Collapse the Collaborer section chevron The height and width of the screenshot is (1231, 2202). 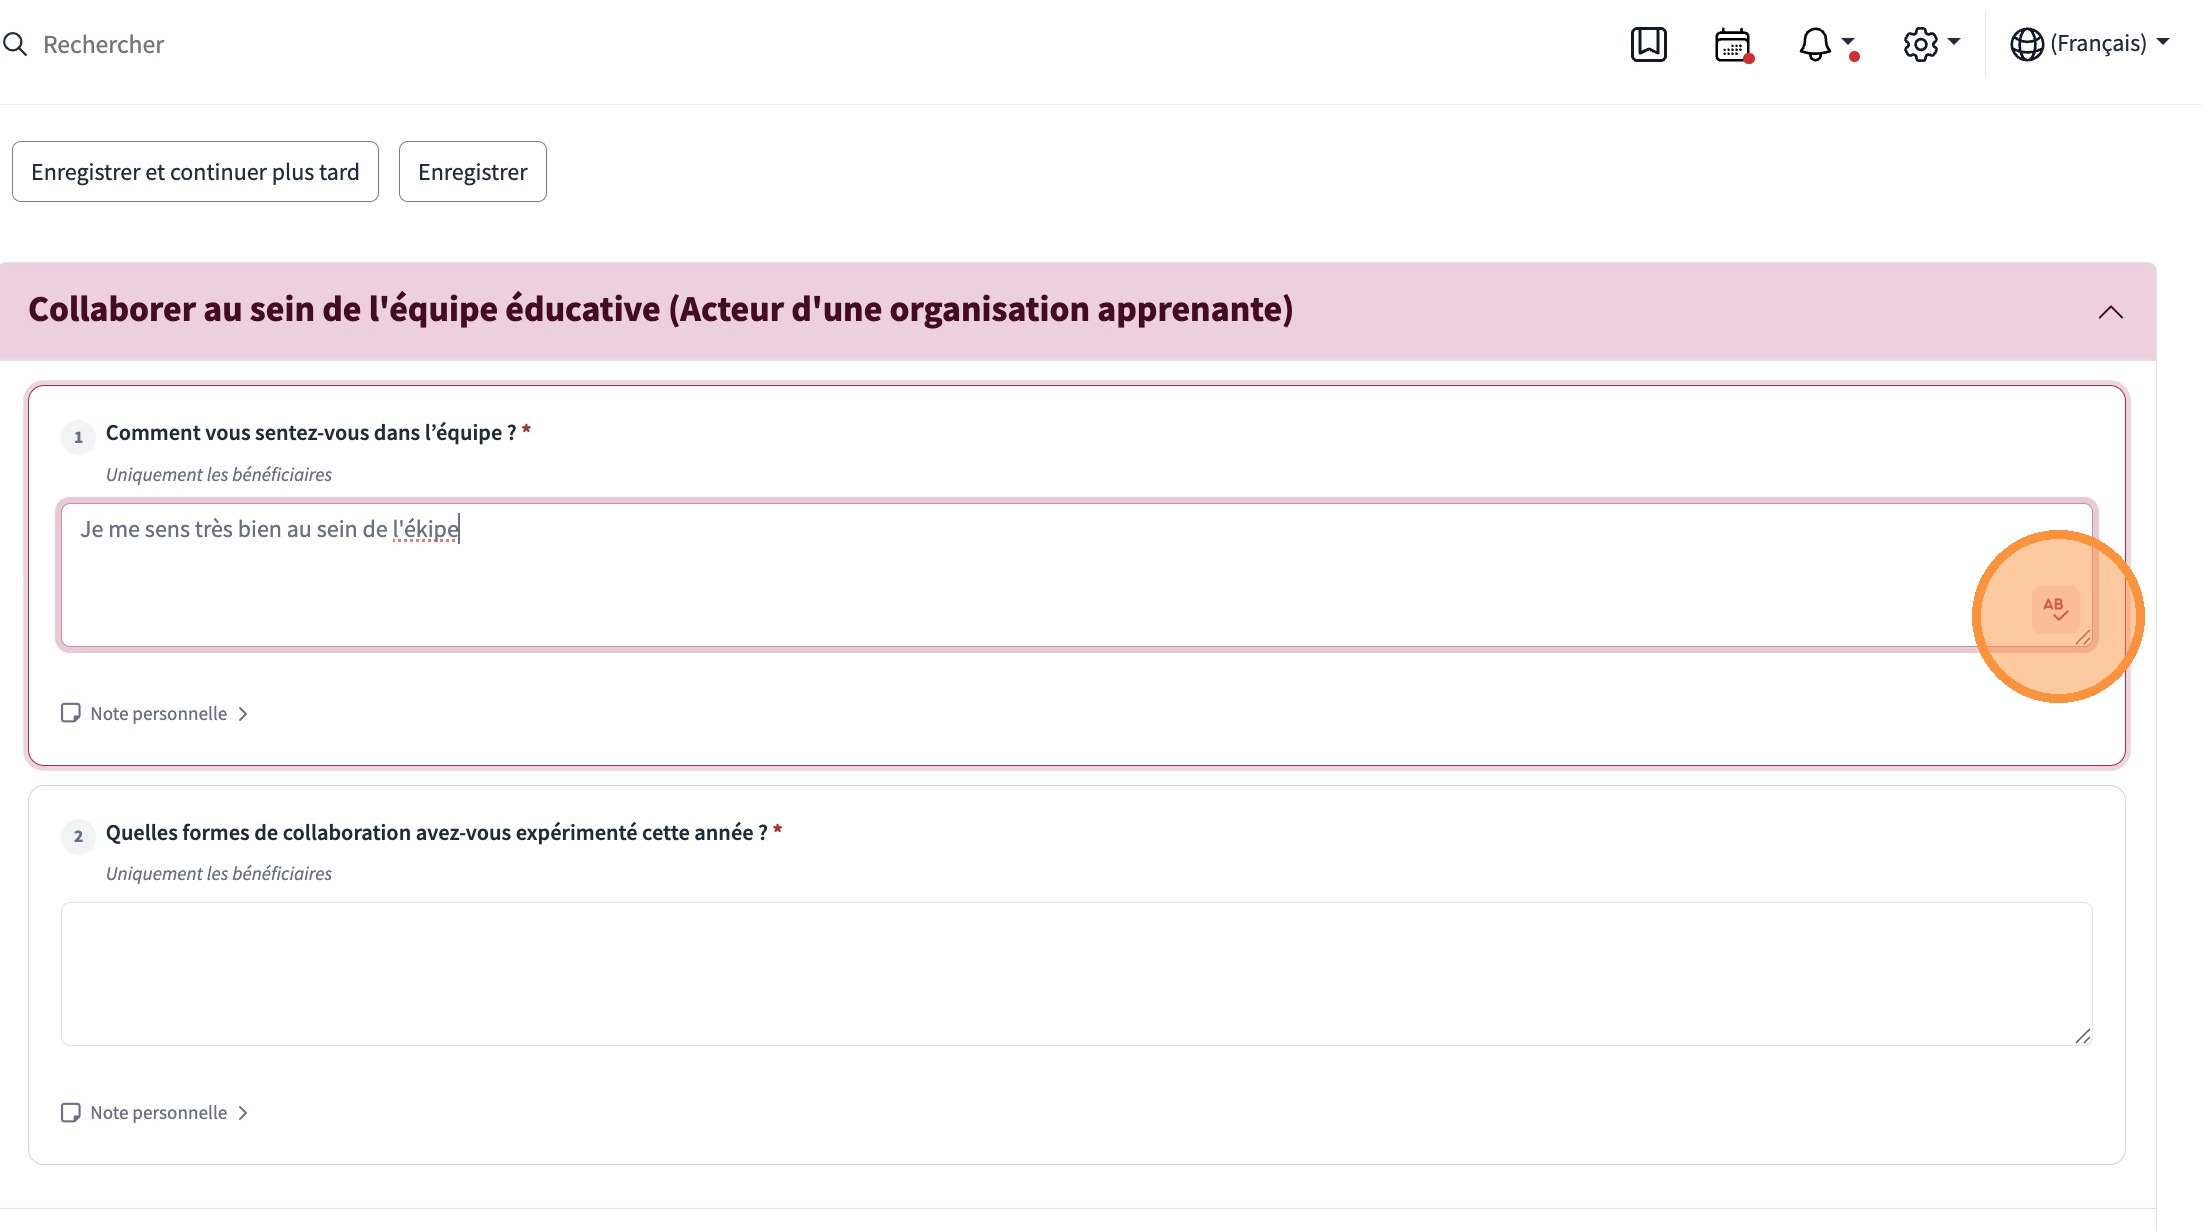(x=2110, y=312)
